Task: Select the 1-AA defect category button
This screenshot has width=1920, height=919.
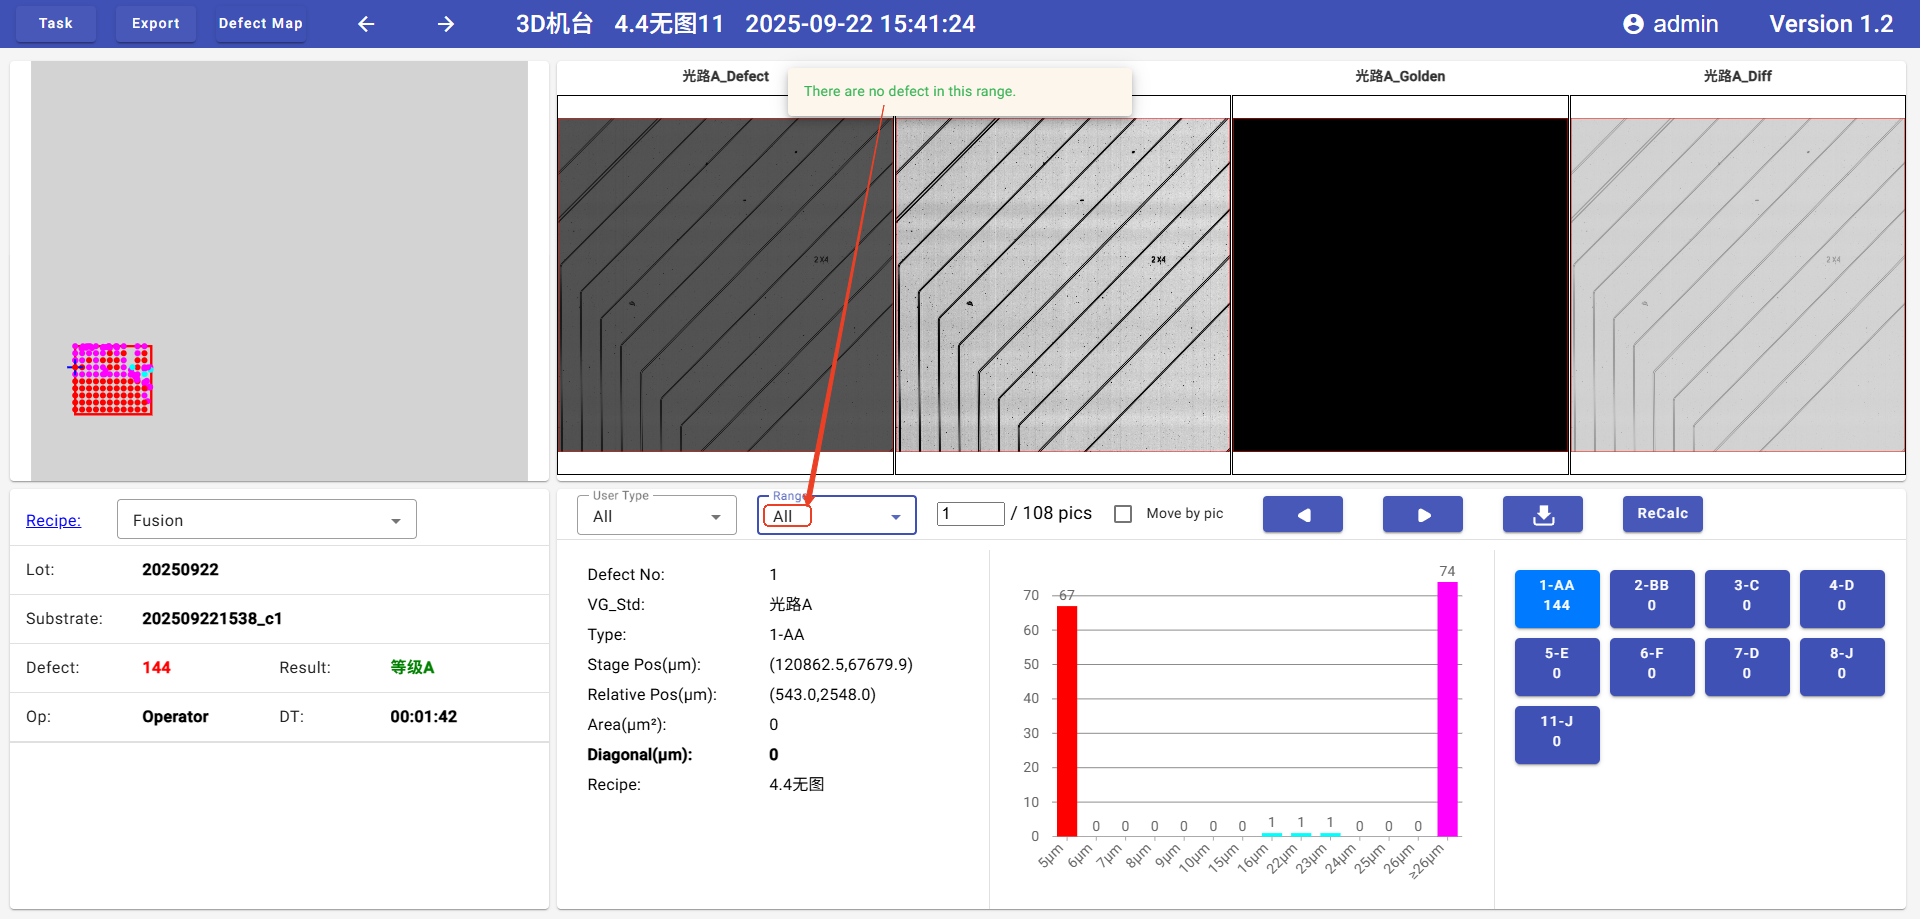Action: tap(1556, 597)
